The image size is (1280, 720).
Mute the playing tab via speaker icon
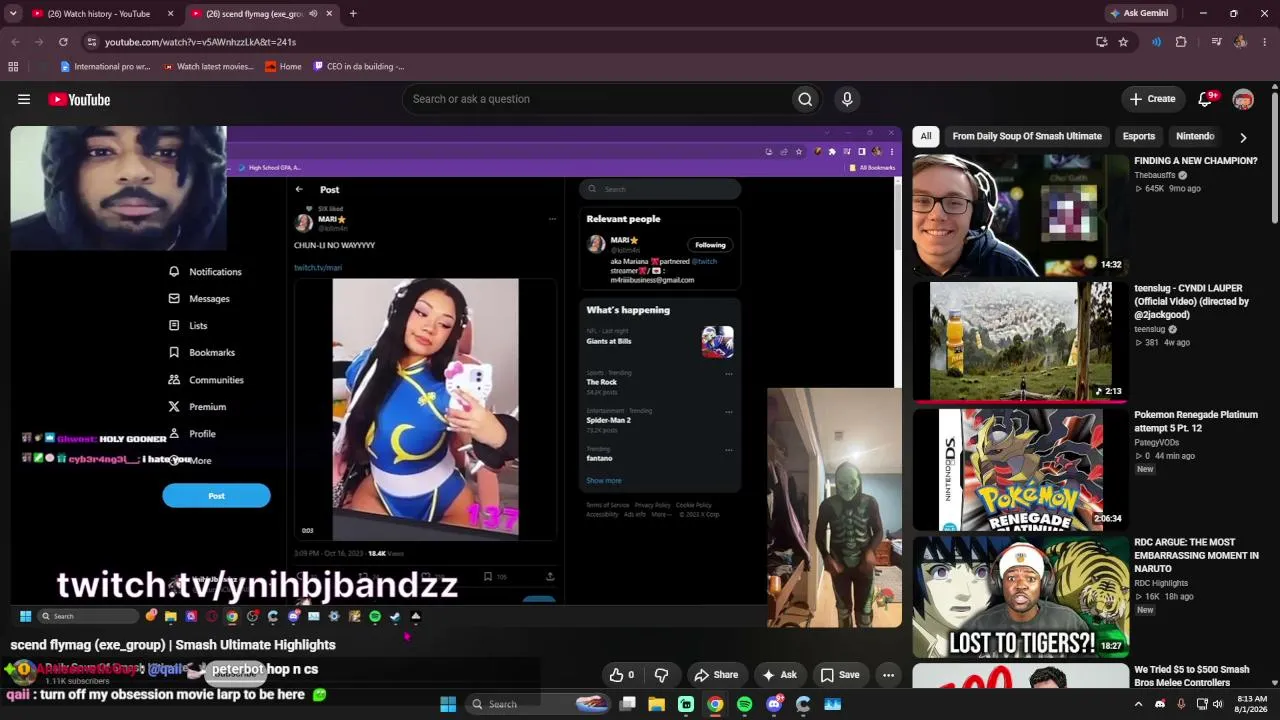point(313,14)
